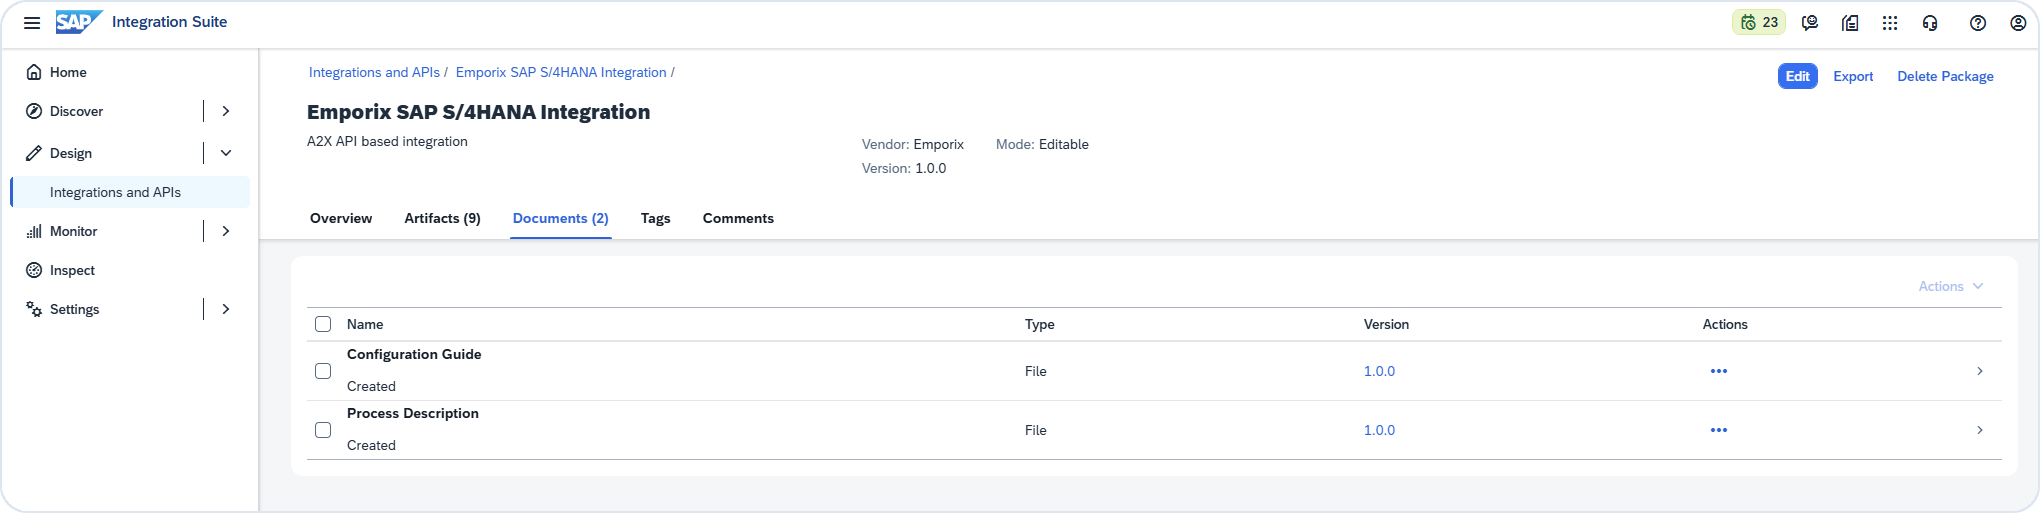Open the support headset icon

tap(1930, 22)
